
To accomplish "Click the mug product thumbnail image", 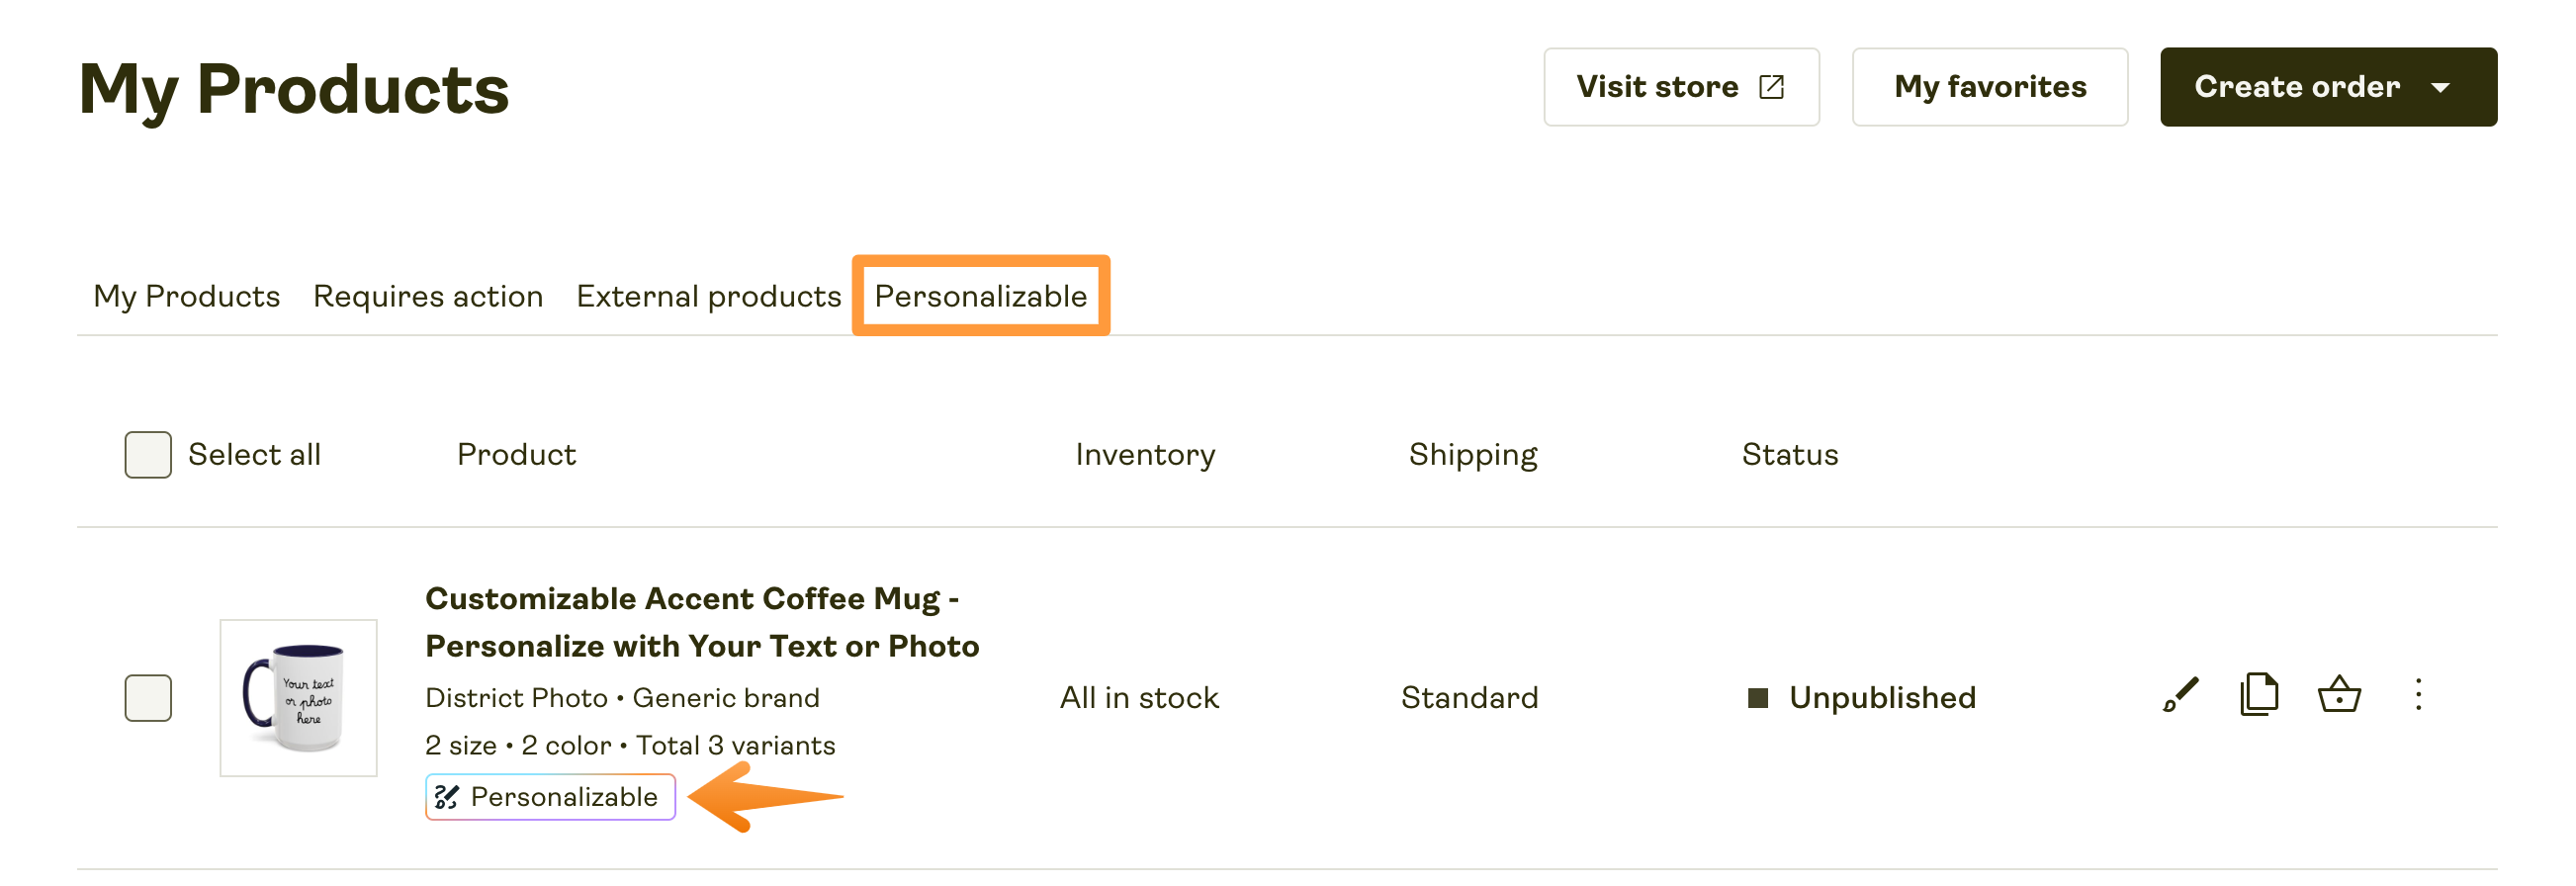I will click(297, 697).
